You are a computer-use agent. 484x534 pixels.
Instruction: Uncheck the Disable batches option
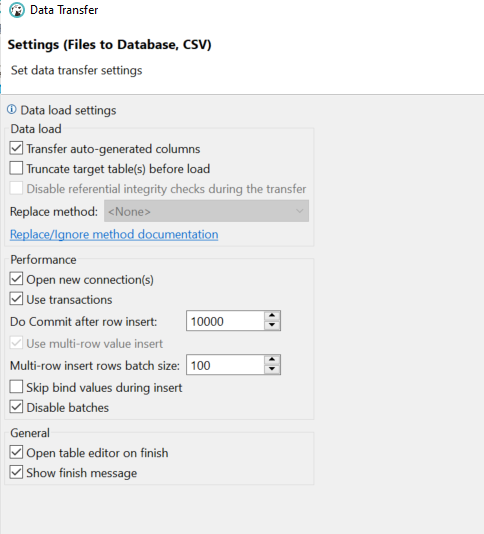(x=16, y=407)
